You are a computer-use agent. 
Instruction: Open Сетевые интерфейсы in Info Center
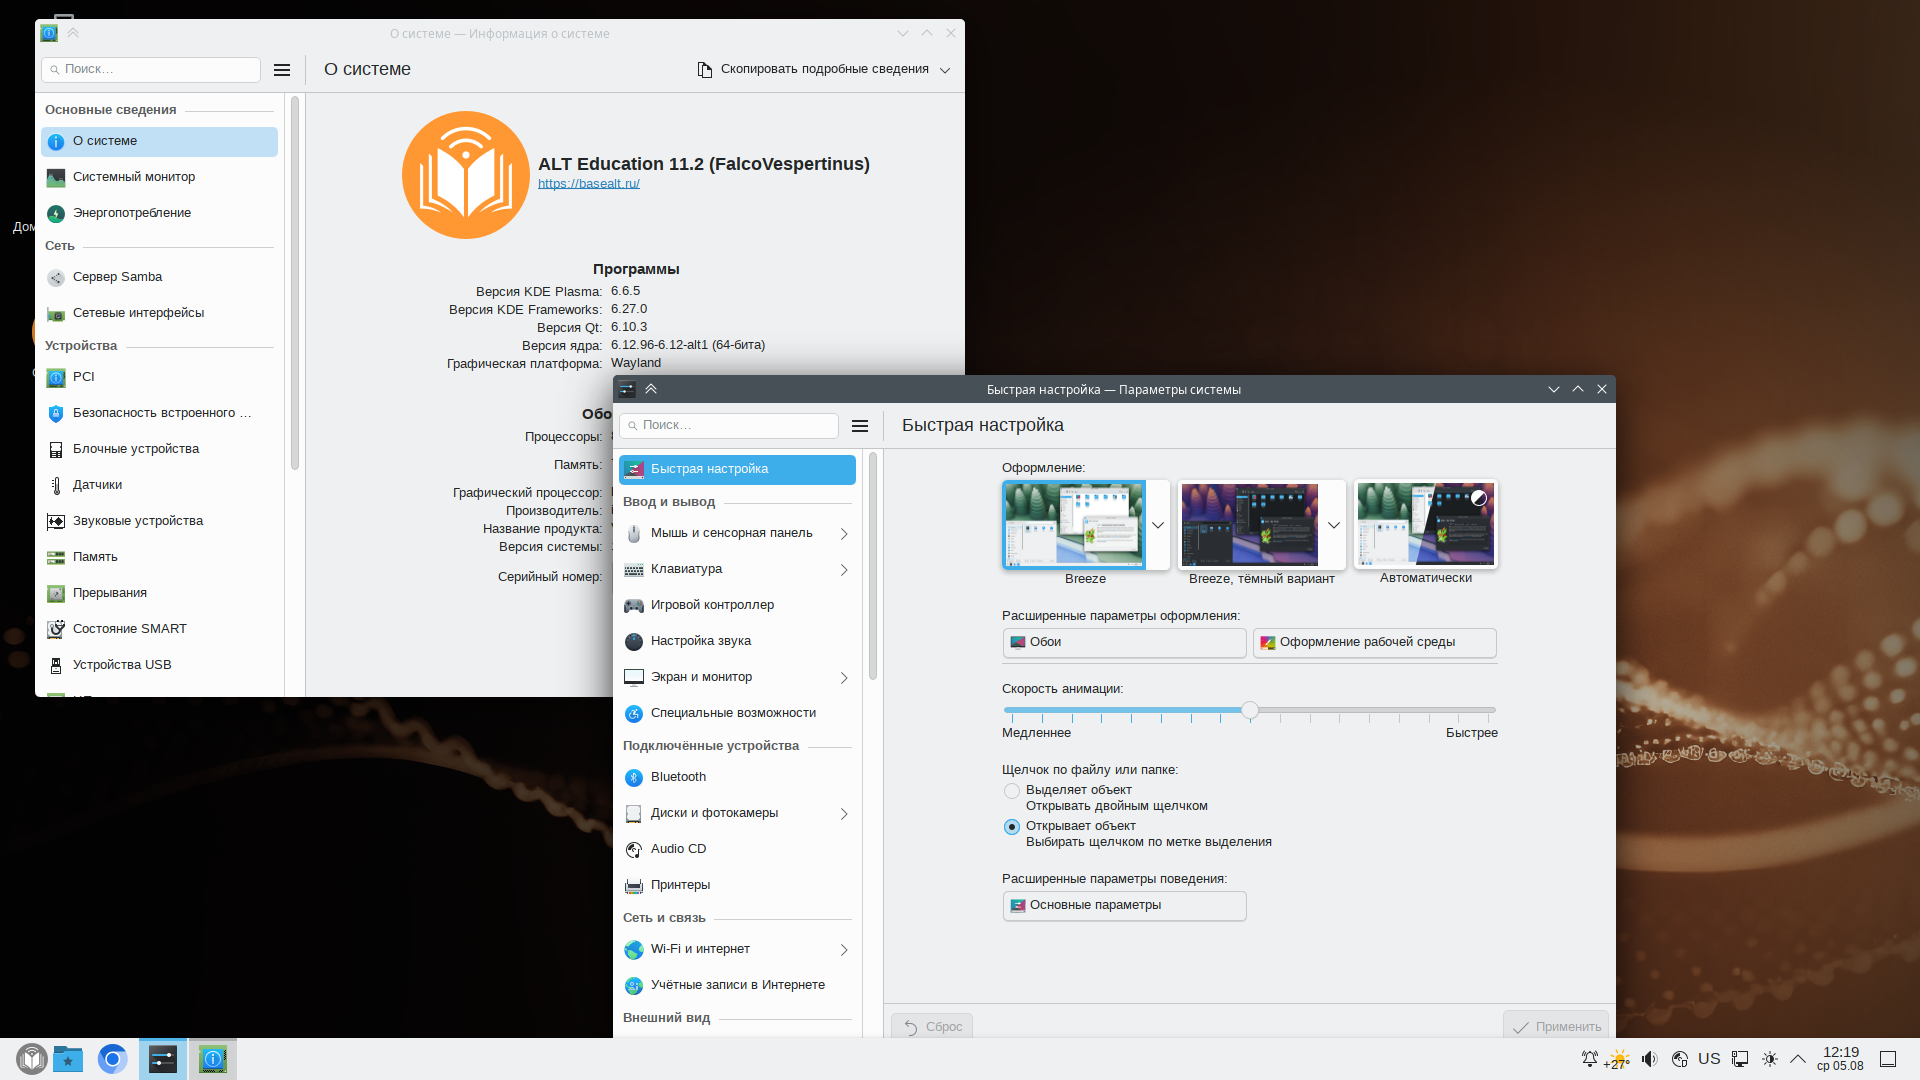(159, 314)
